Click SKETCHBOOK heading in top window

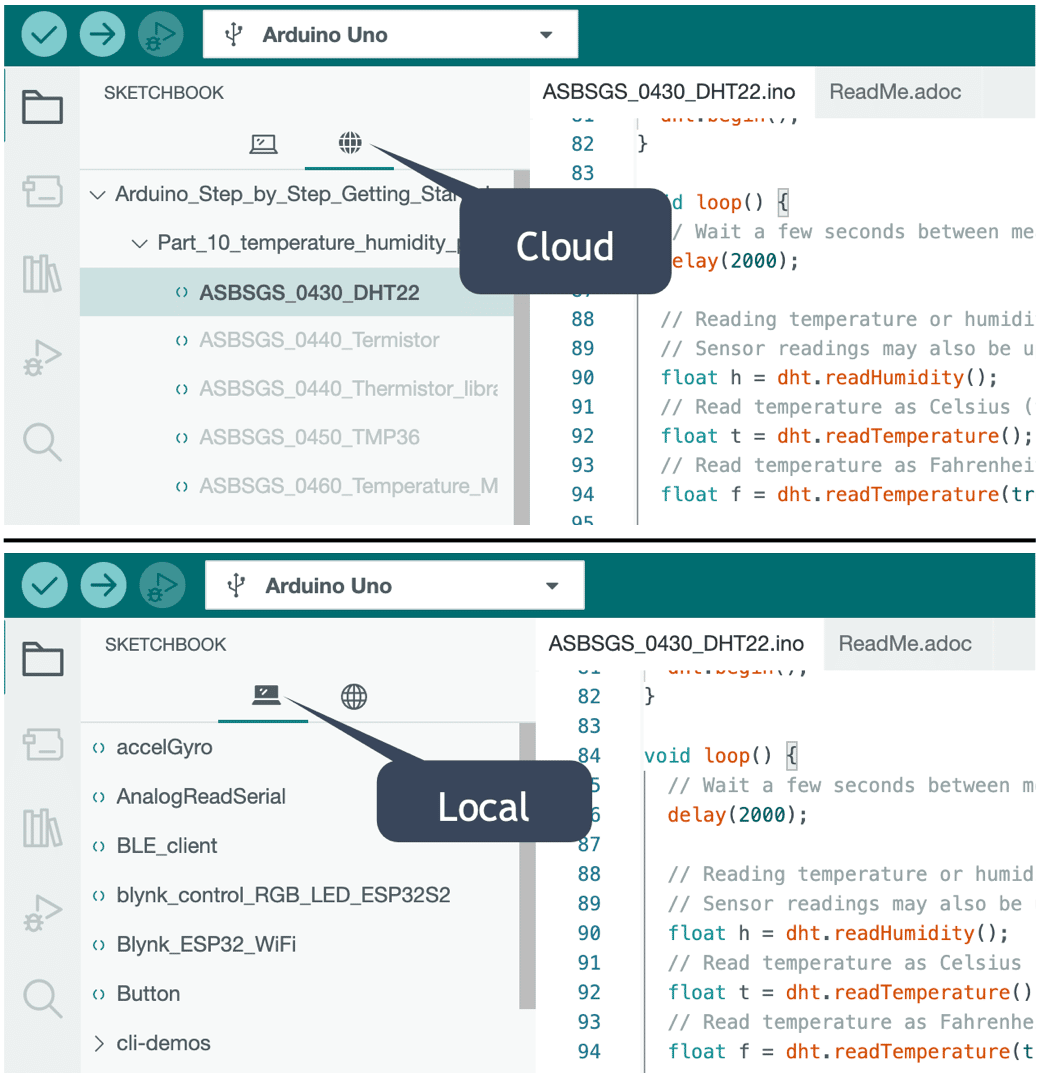click(x=164, y=93)
